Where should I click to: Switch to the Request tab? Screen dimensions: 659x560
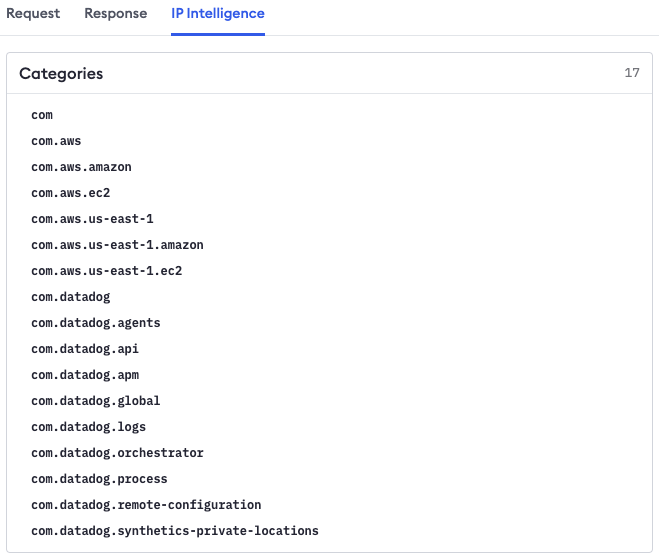pos(33,14)
